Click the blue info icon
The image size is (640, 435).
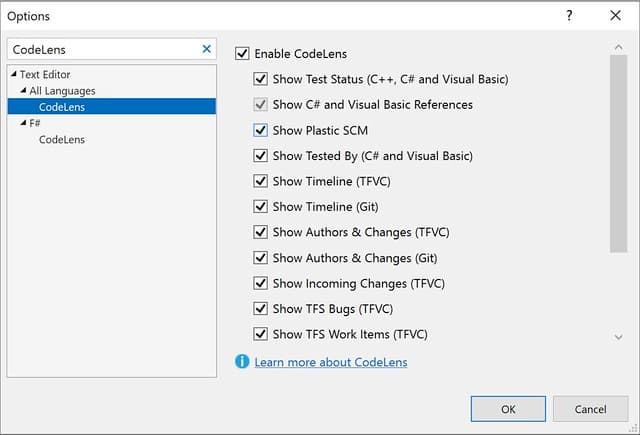click(x=242, y=361)
